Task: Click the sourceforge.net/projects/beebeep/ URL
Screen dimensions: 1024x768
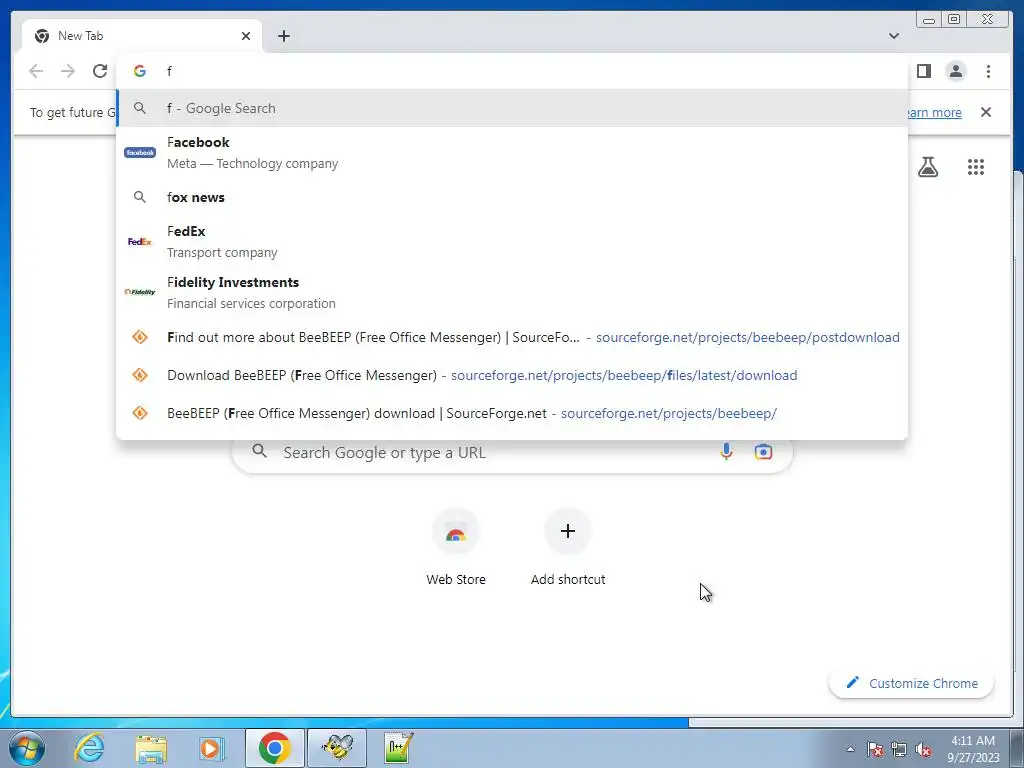Action: pyautogui.click(x=669, y=413)
